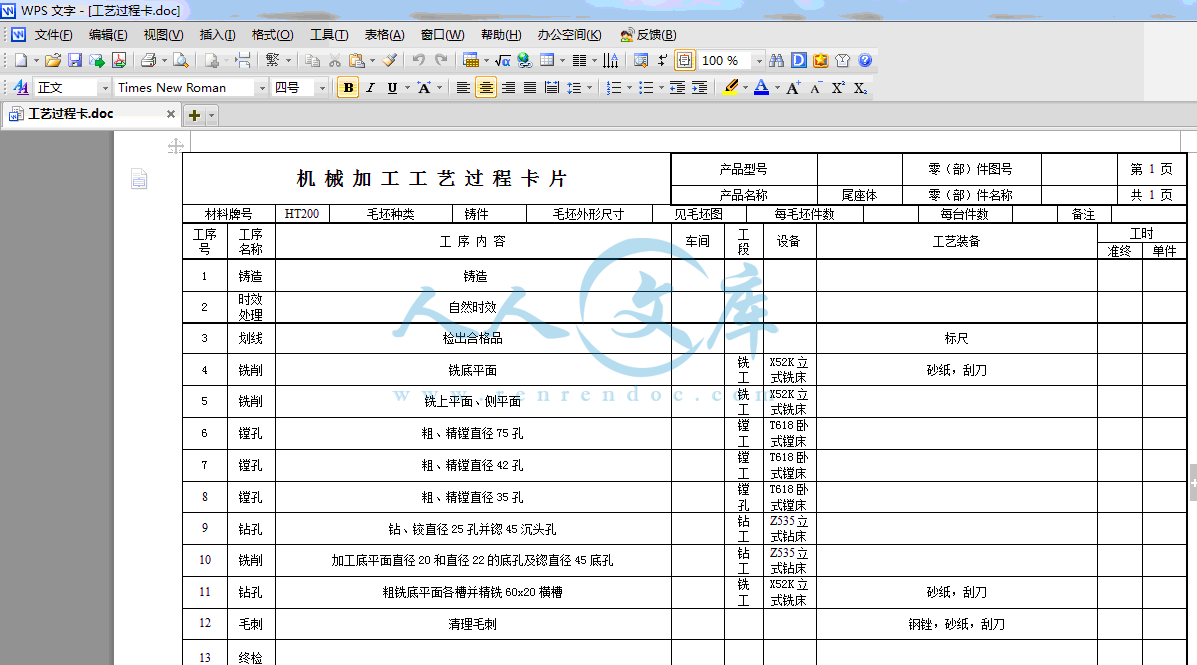Paste clipboard contents icon
This screenshot has height=665, width=1197.
tap(357, 60)
